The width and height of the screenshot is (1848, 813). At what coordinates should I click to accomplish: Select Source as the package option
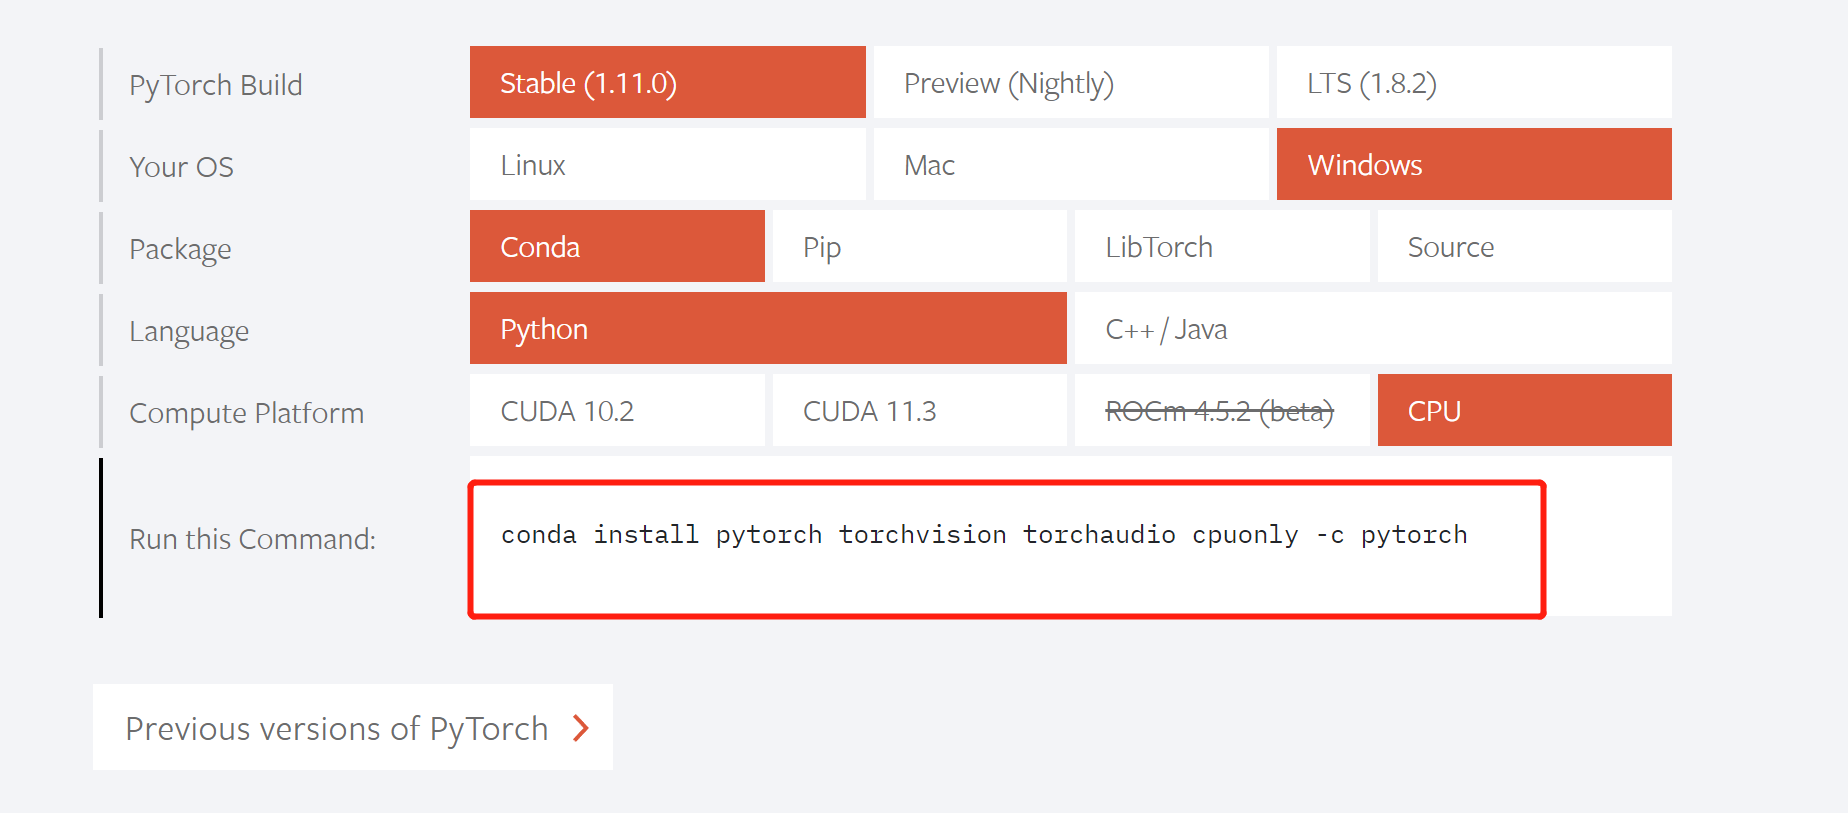(1524, 246)
